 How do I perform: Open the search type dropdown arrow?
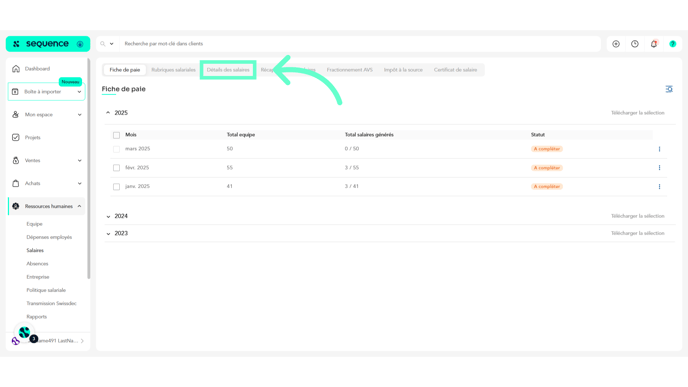(x=111, y=44)
